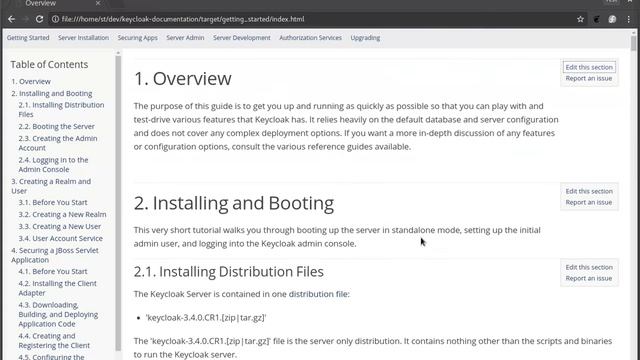Image resolution: width=640 pixels, height=360 pixels.
Task: Edit the Overview section
Action: coord(589,67)
